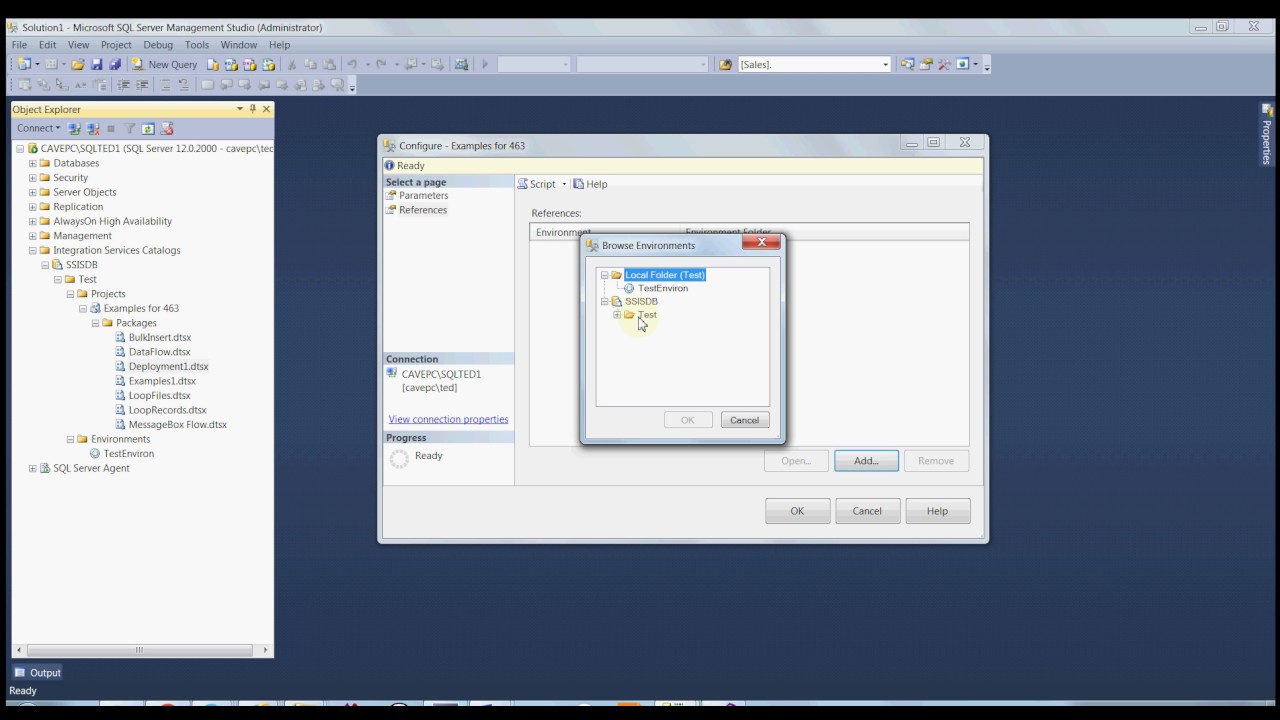
Task: Collapse Integration Services Catalogs node
Action: click(x=32, y=250)
